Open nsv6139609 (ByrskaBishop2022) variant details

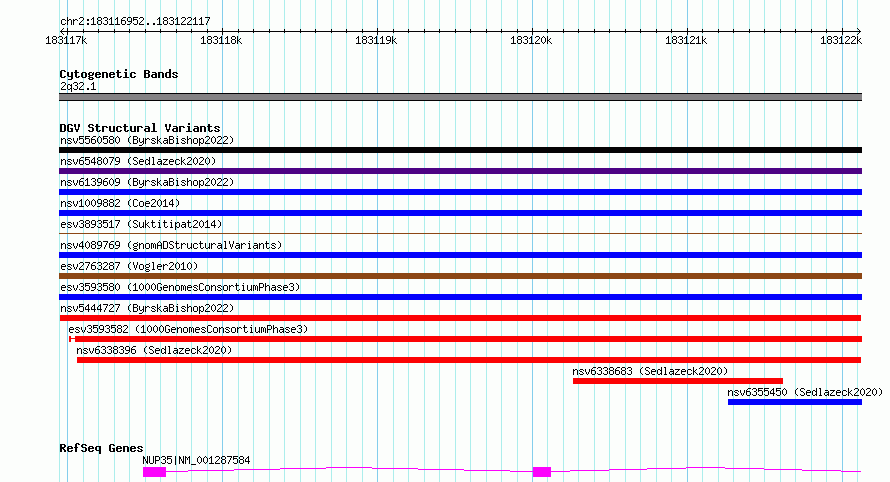(x=147, y=182)
